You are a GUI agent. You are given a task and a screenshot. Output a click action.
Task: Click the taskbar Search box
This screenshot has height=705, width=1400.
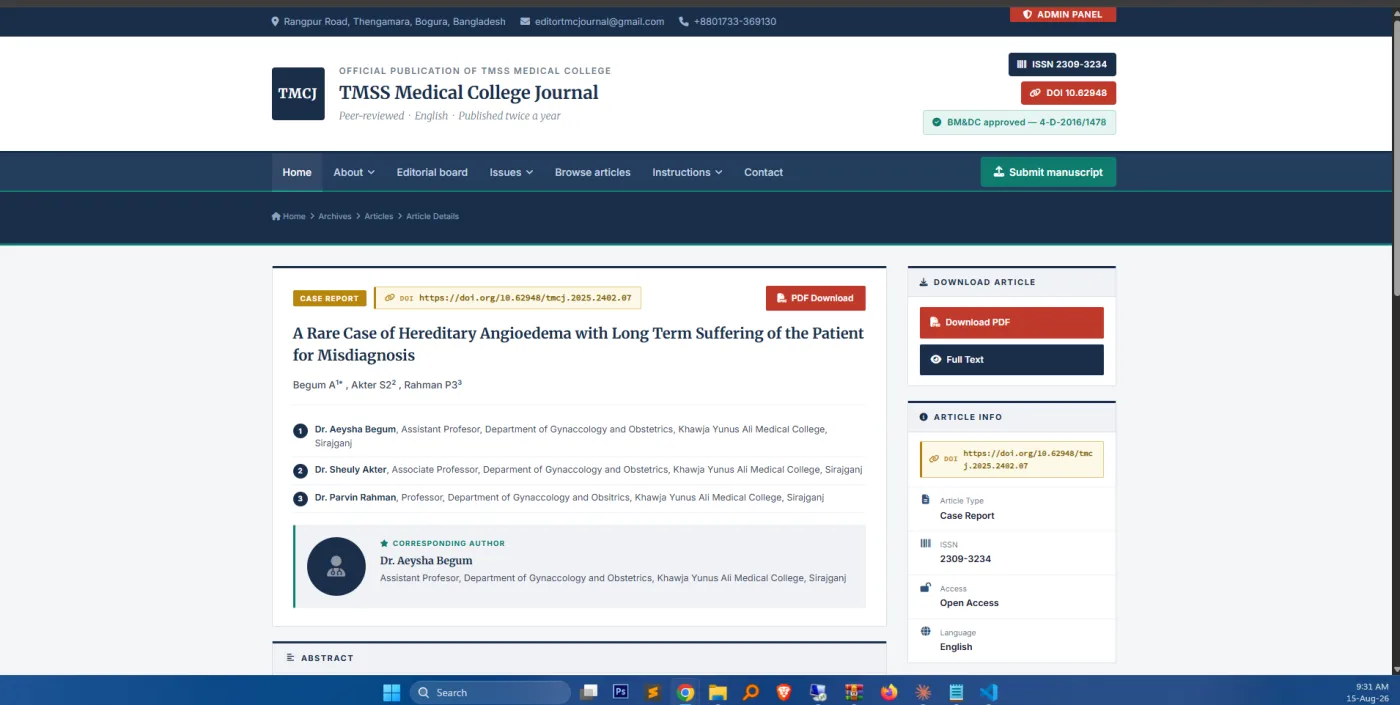[490, 692]
